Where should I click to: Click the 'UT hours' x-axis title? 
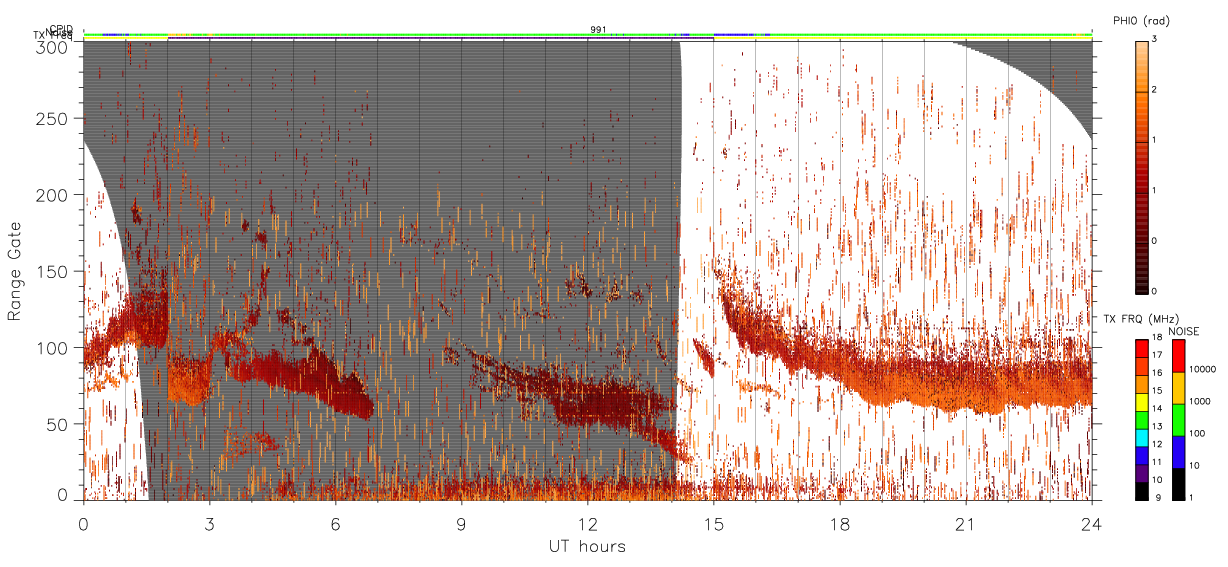[586, 546]
